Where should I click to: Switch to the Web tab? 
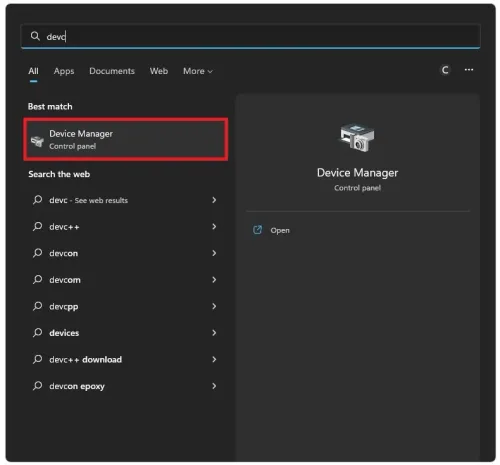[x=159, y=71]
